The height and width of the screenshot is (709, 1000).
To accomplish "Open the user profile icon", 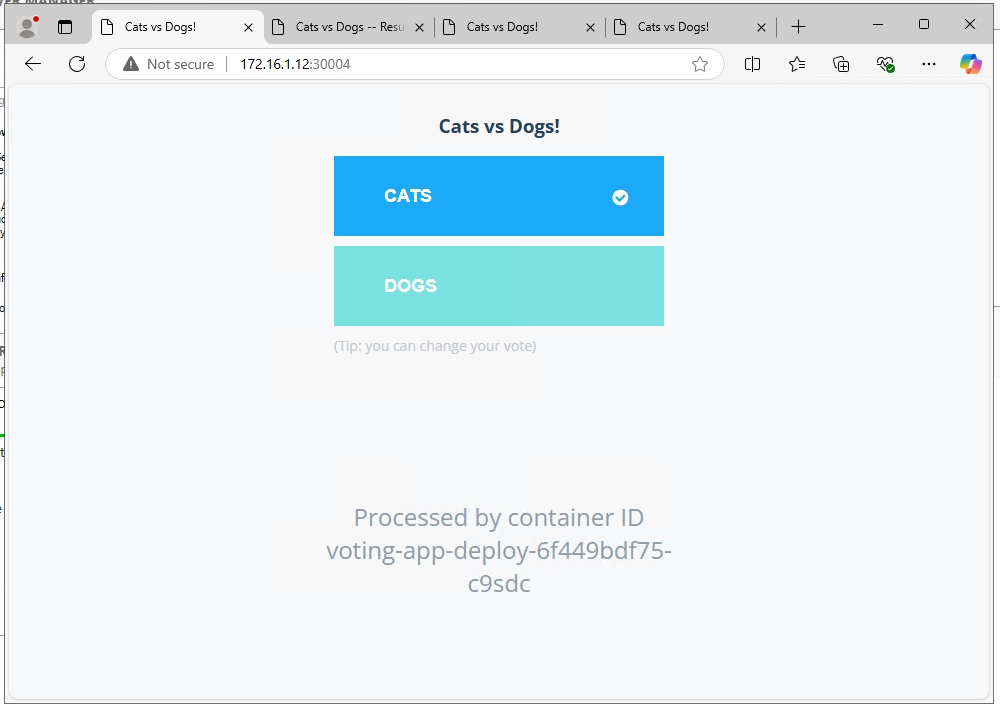I will (28, 27).
